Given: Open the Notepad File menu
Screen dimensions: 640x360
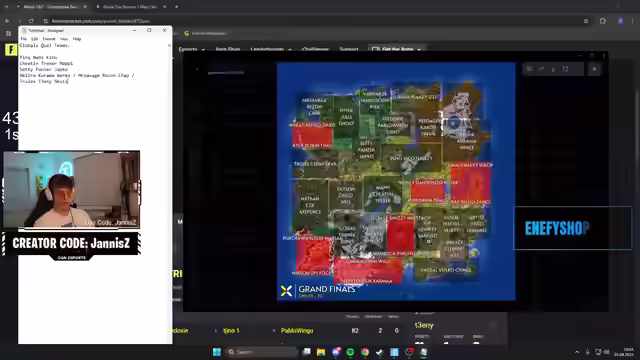Looking at the screenshot, I should [24, 39].
